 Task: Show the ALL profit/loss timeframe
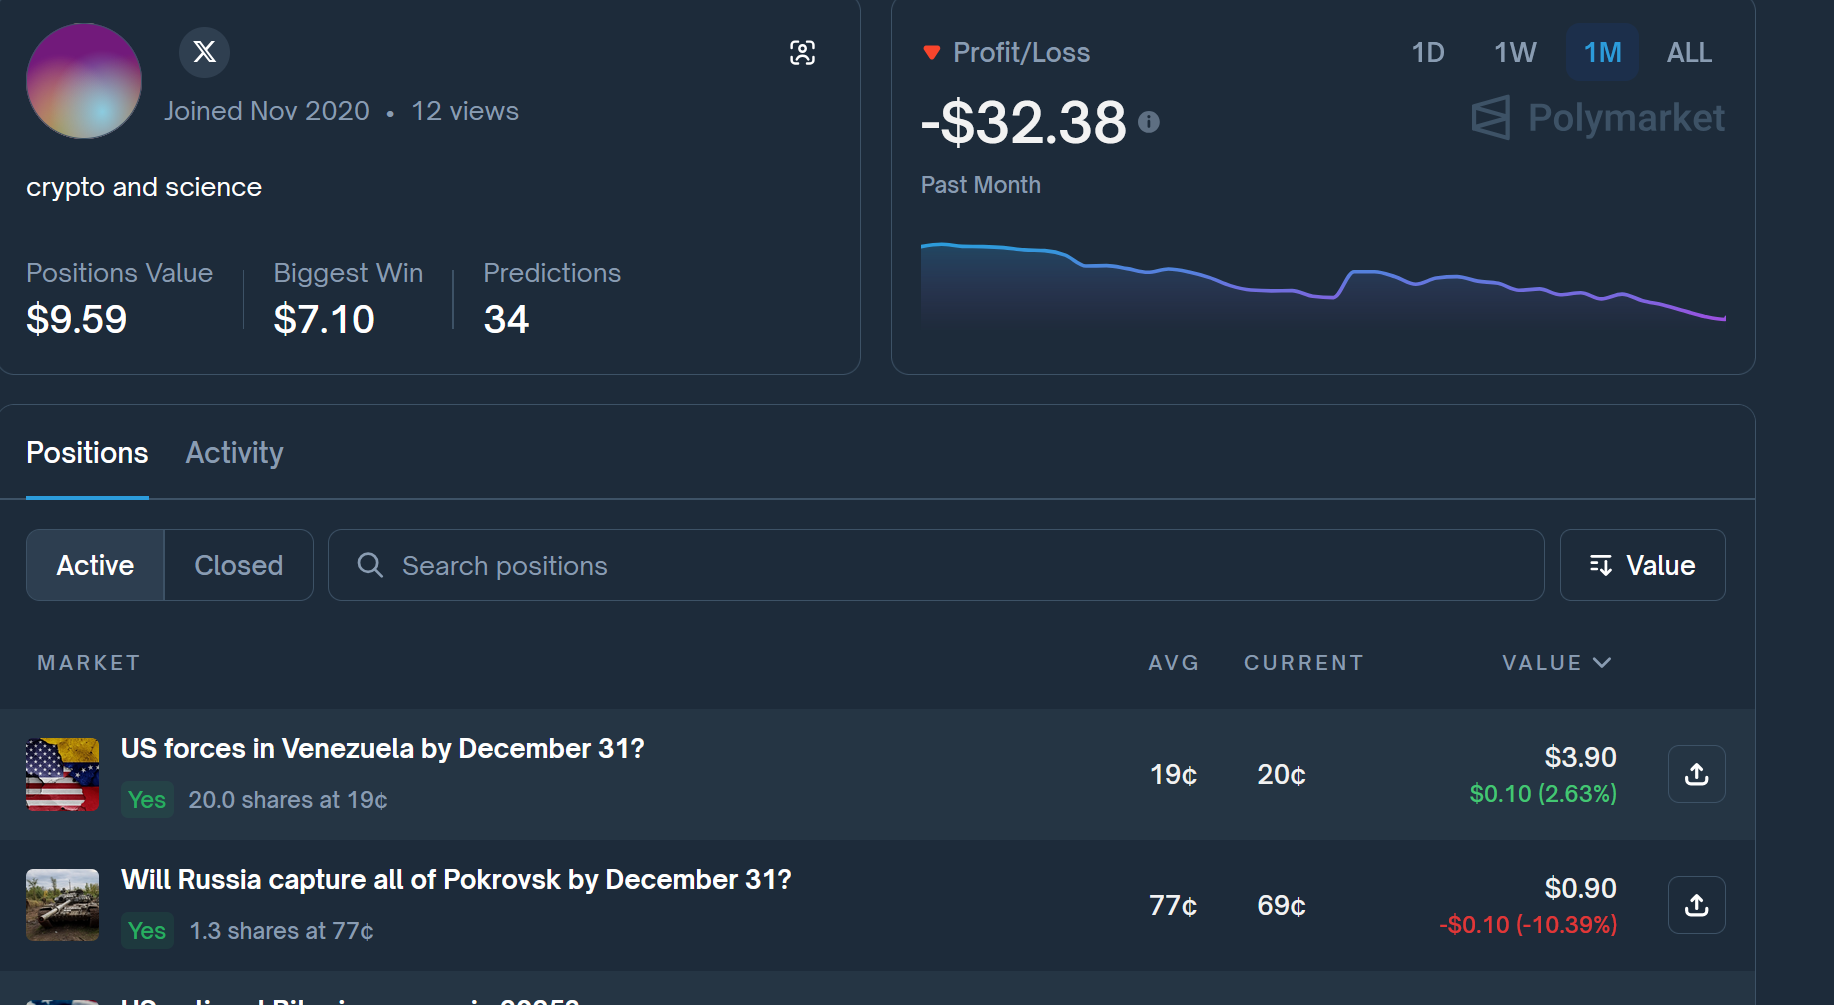tap(1689, 52)
